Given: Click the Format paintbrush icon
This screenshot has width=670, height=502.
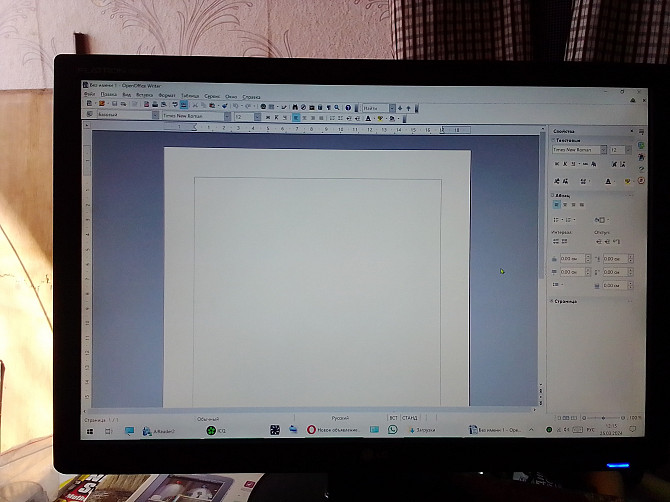Looking at the screenshot, I should tap(225, 106).
